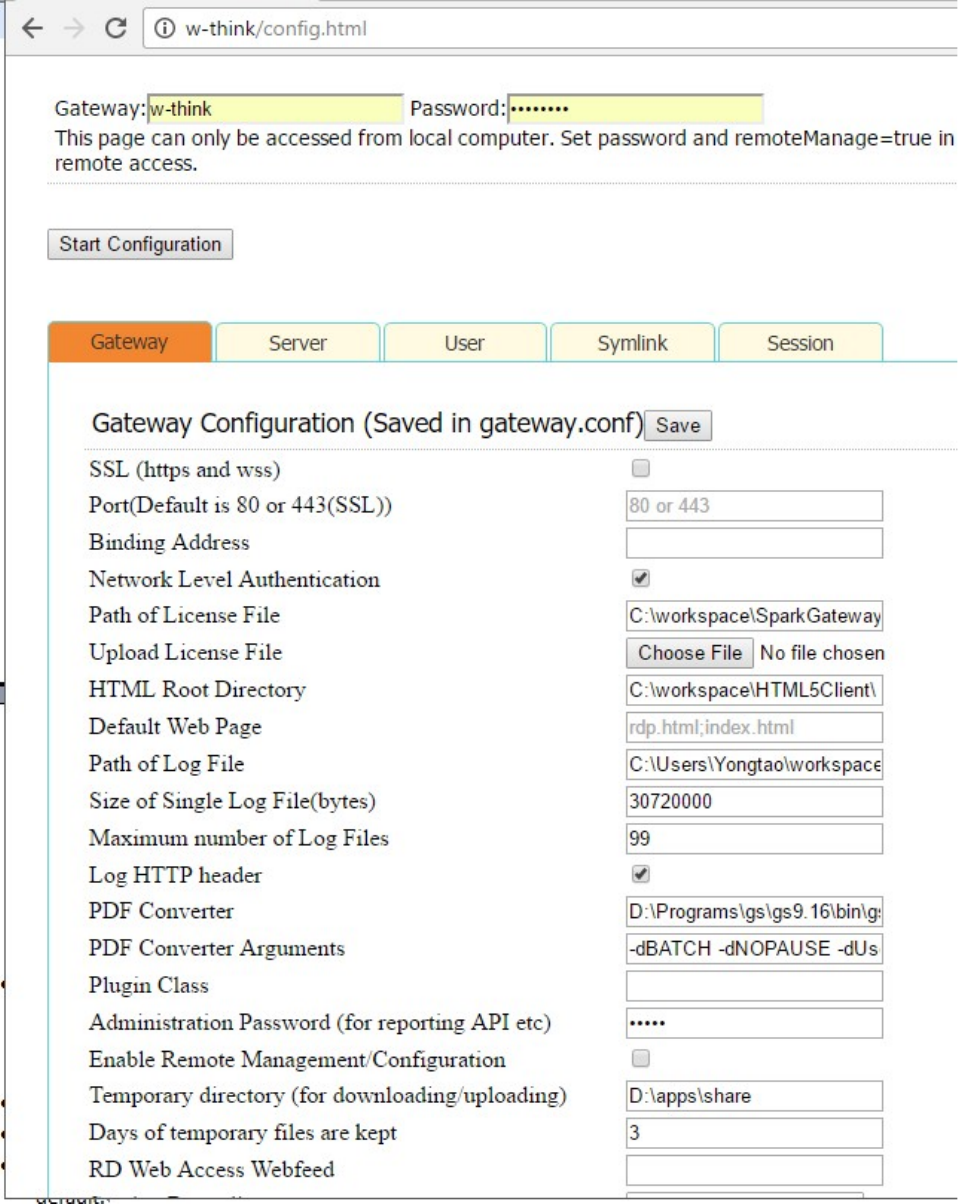Go to the Session tab
This screenshot has height=1204, width=958.
click(800, 343)
